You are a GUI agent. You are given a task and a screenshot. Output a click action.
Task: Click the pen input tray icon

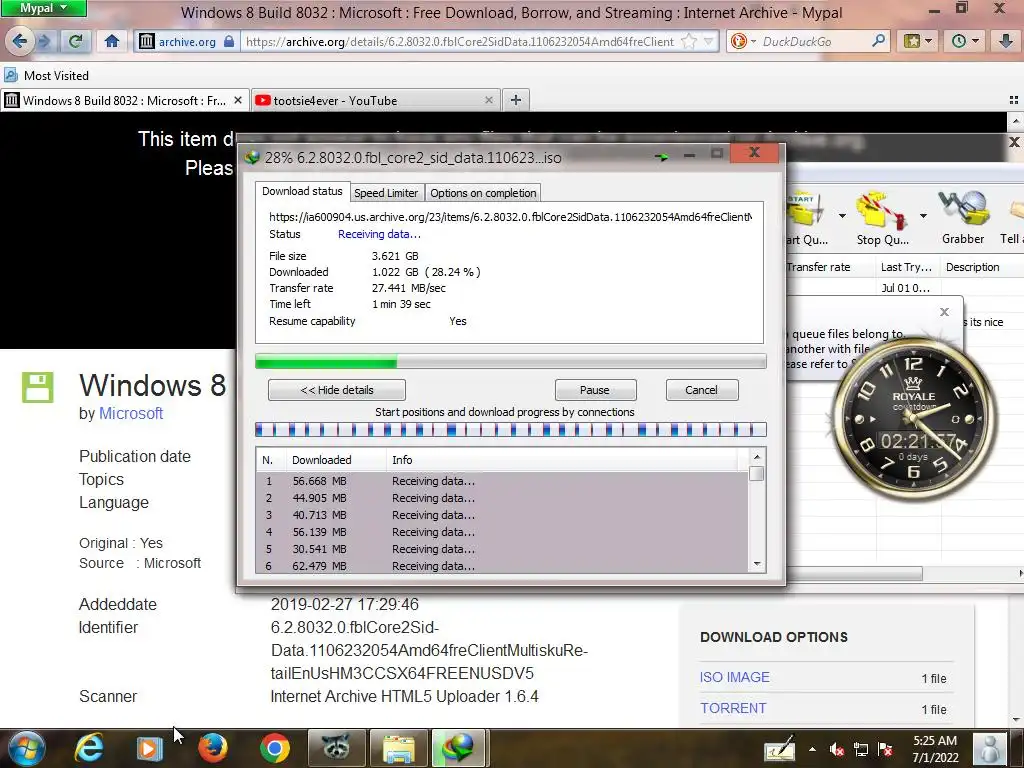tap(779, 748)
